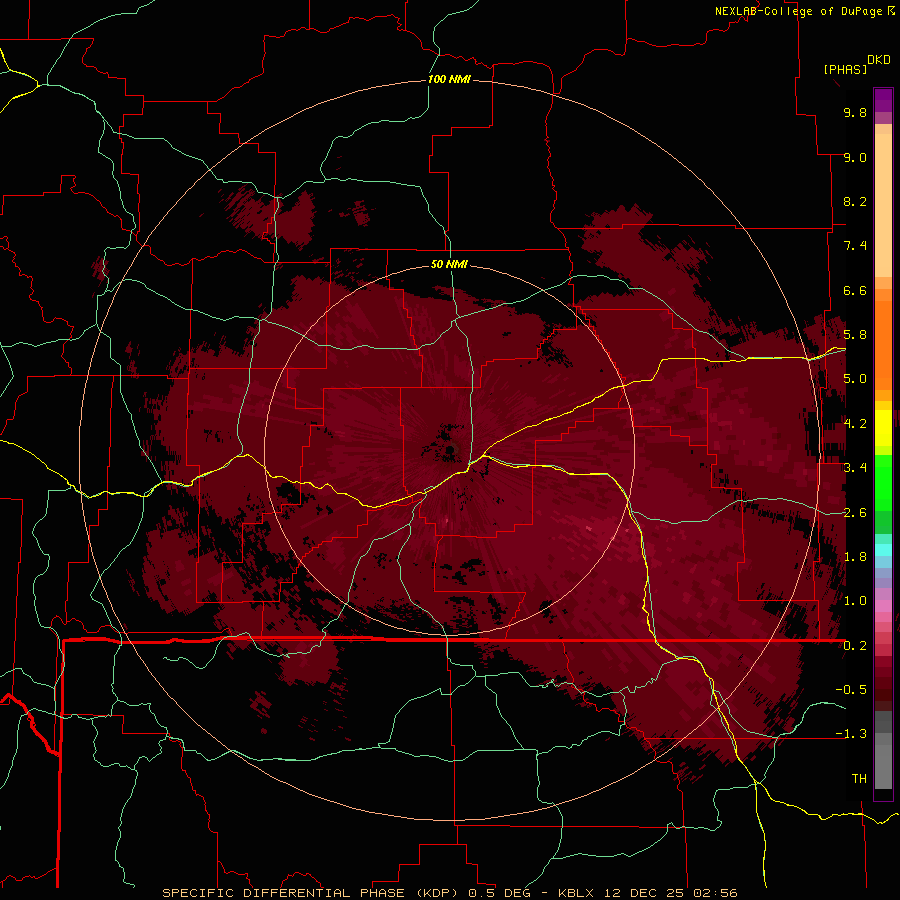
Task: Click the SPECIFIC DIFFERENTIAL PHASE (KDP) caption text
Action: point(312,893)
